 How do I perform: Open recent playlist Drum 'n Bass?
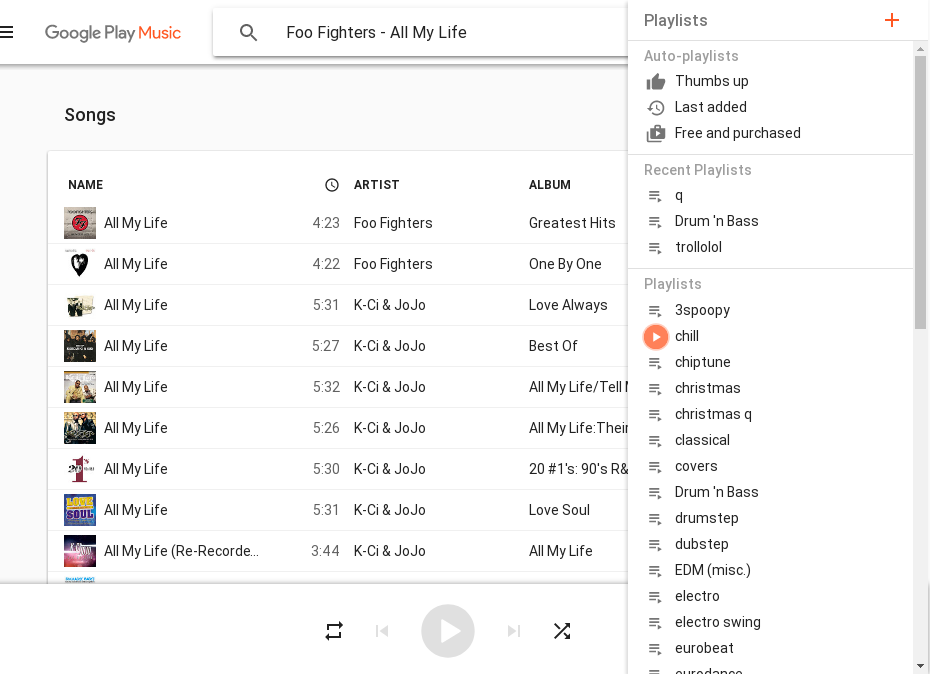pos(716,221)
